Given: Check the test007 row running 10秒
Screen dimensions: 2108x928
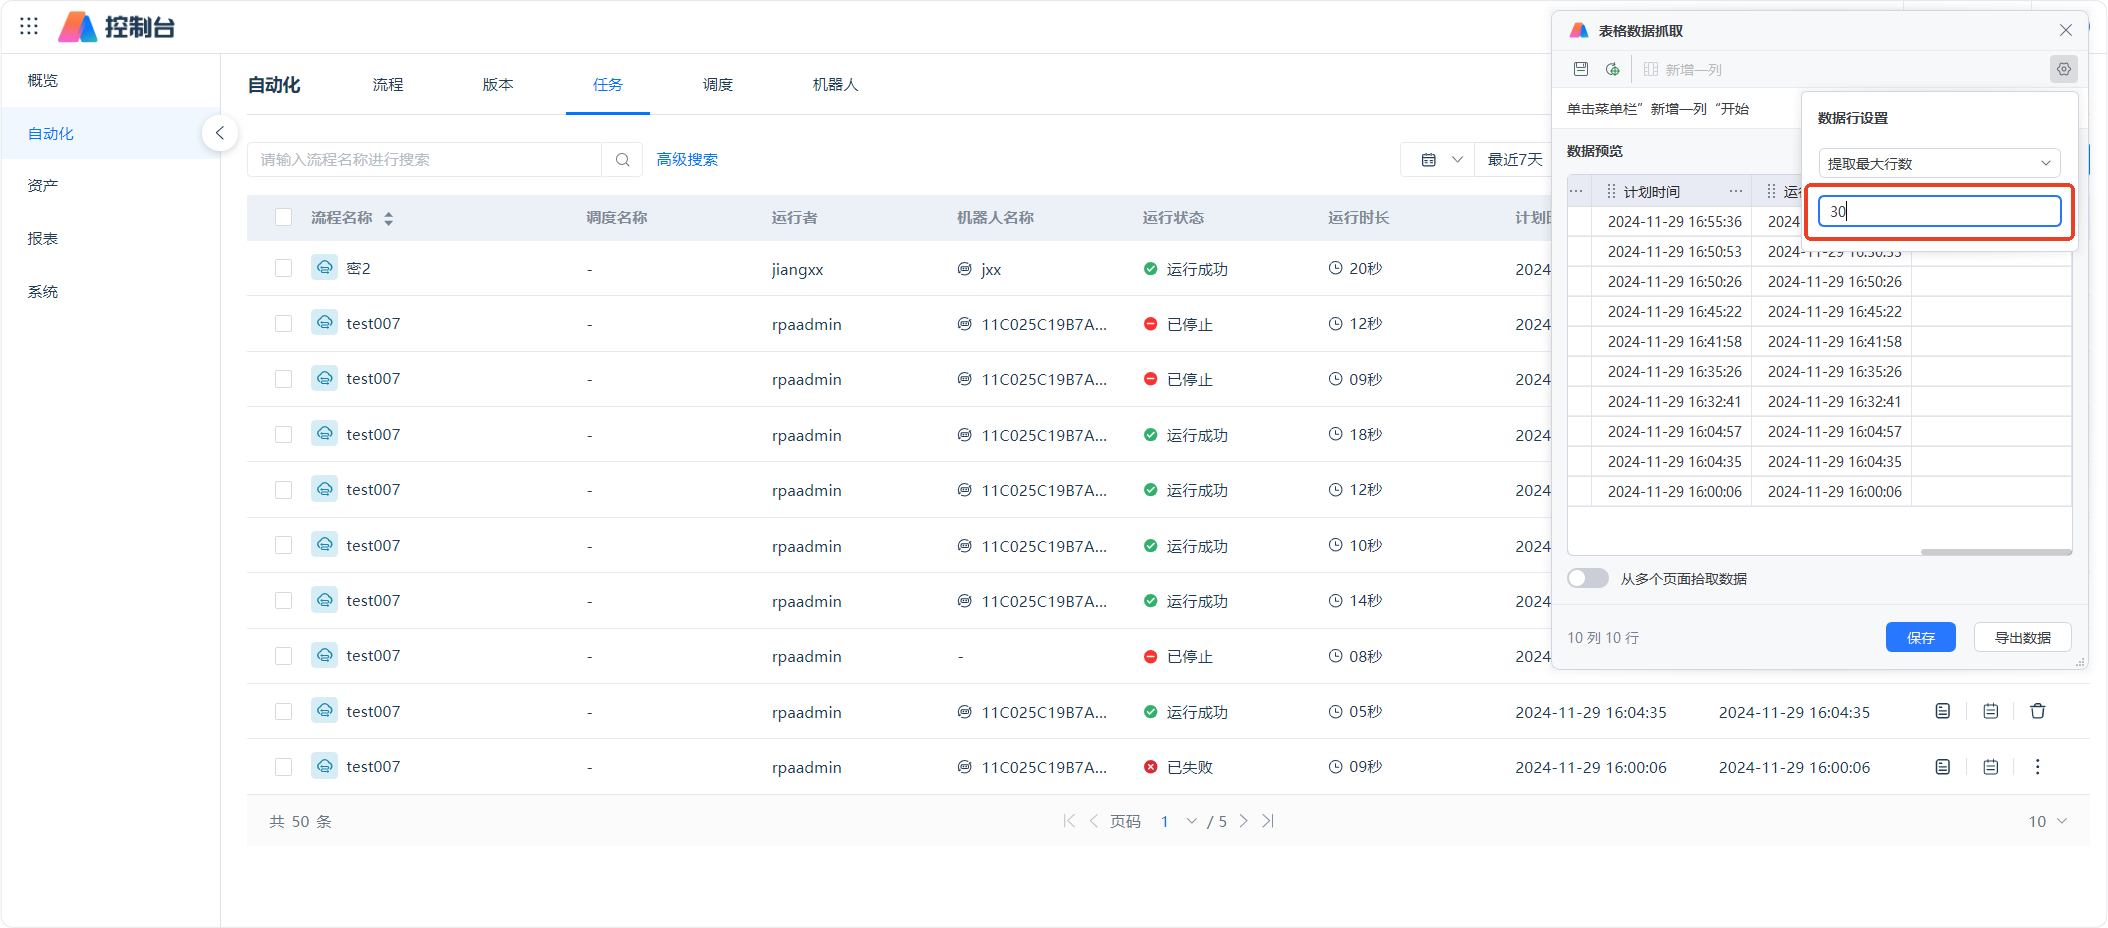Looking at the screenshot, I should 284,545.
